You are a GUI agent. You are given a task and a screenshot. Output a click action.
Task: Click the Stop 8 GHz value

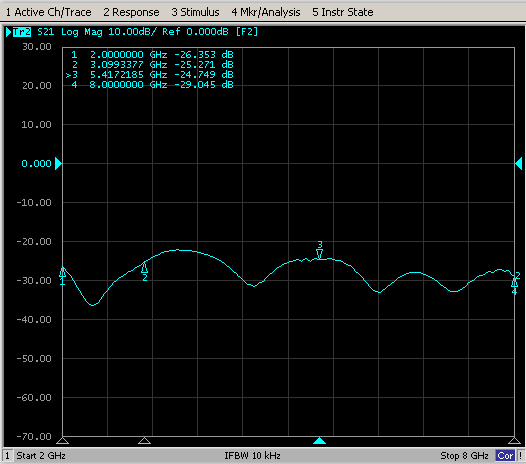click(x=464, y=456)
